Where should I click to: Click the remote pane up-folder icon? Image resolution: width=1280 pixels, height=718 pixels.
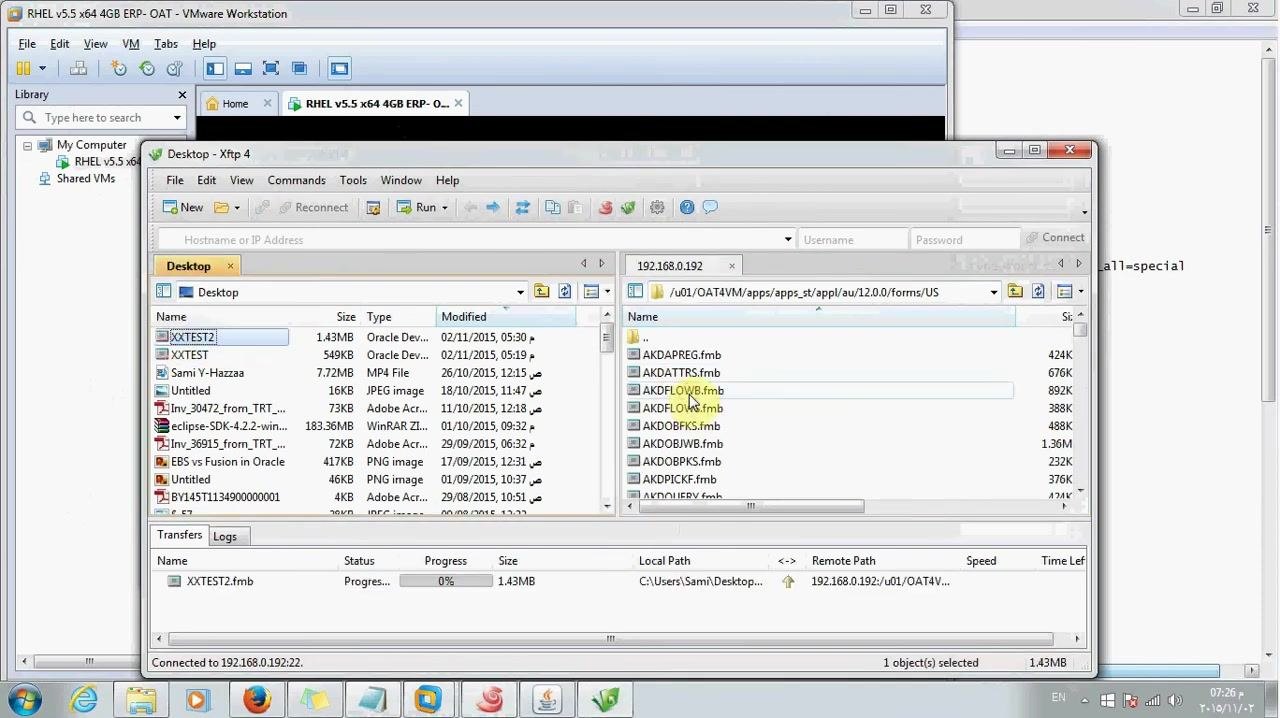click(x=1015, y=292)
